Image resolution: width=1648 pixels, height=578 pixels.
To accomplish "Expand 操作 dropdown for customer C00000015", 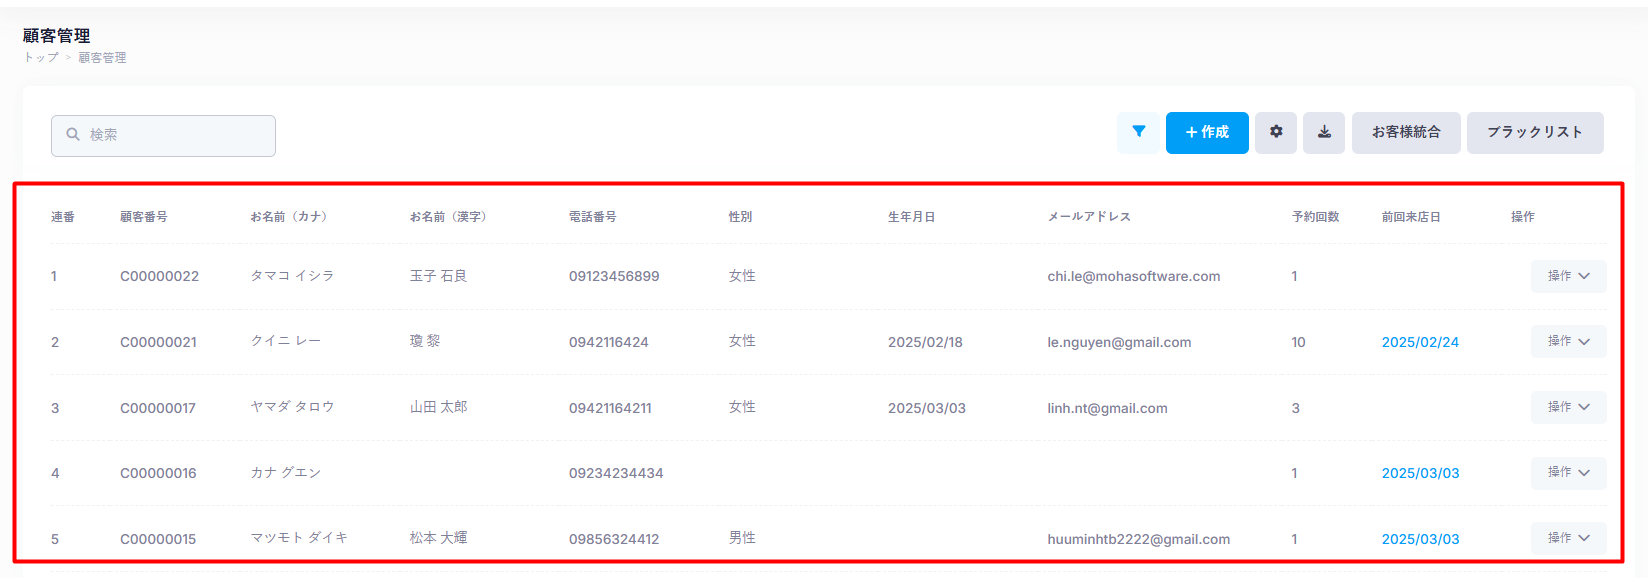I will [1568, 538].
